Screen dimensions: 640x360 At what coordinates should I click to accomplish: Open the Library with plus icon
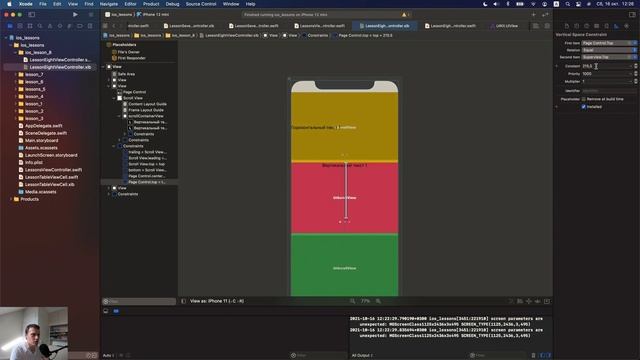pos(533,14)
